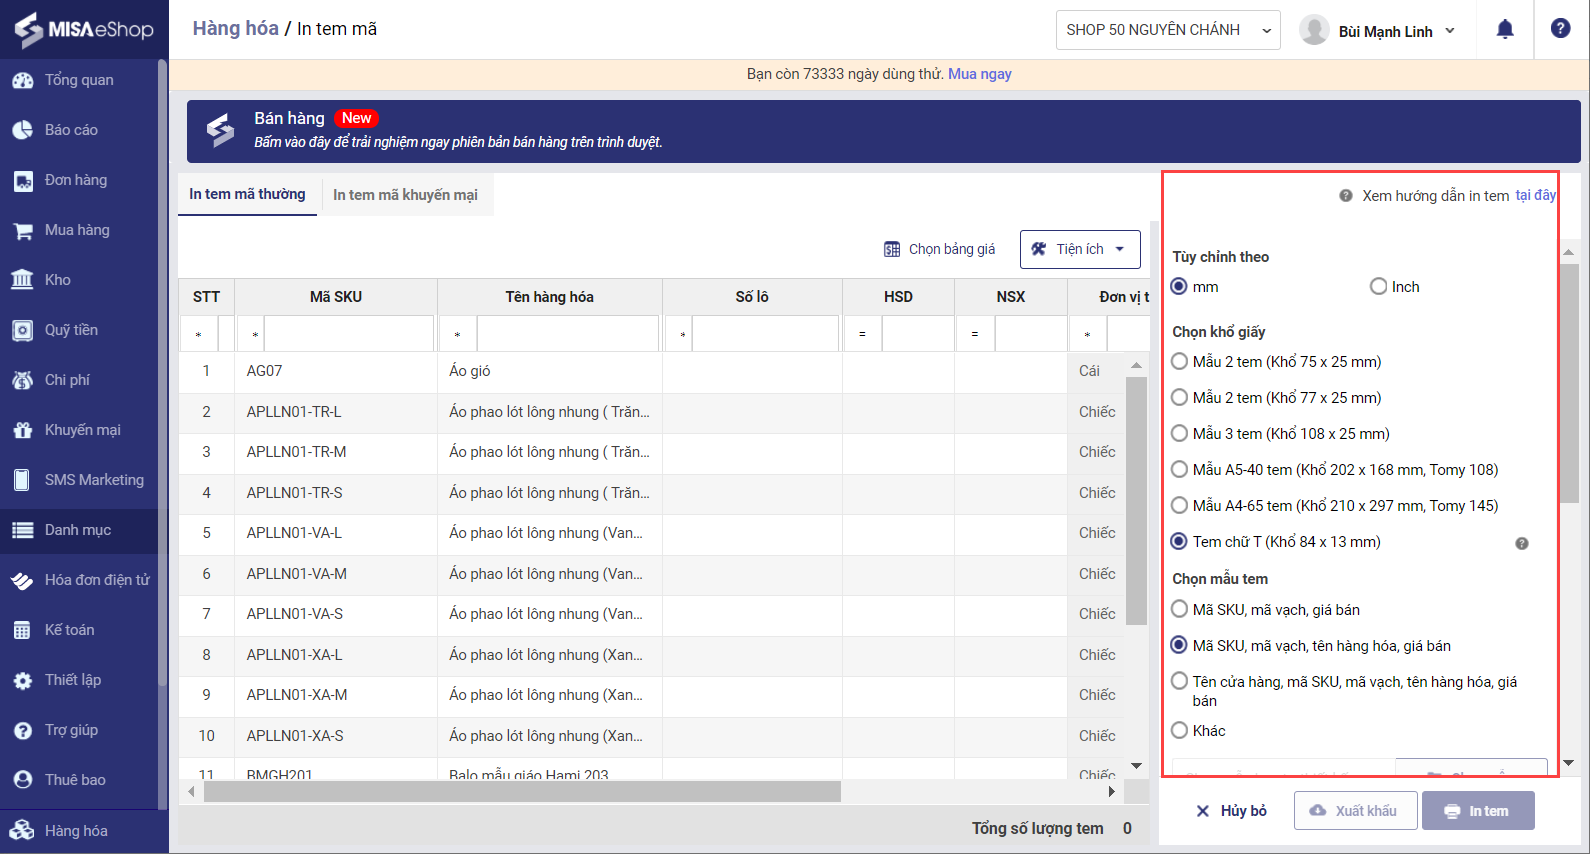The width and height of the screenshot is (1590, 854).
Task: Open the help question mark icon in header
Action: click(x=1560, y=29)
